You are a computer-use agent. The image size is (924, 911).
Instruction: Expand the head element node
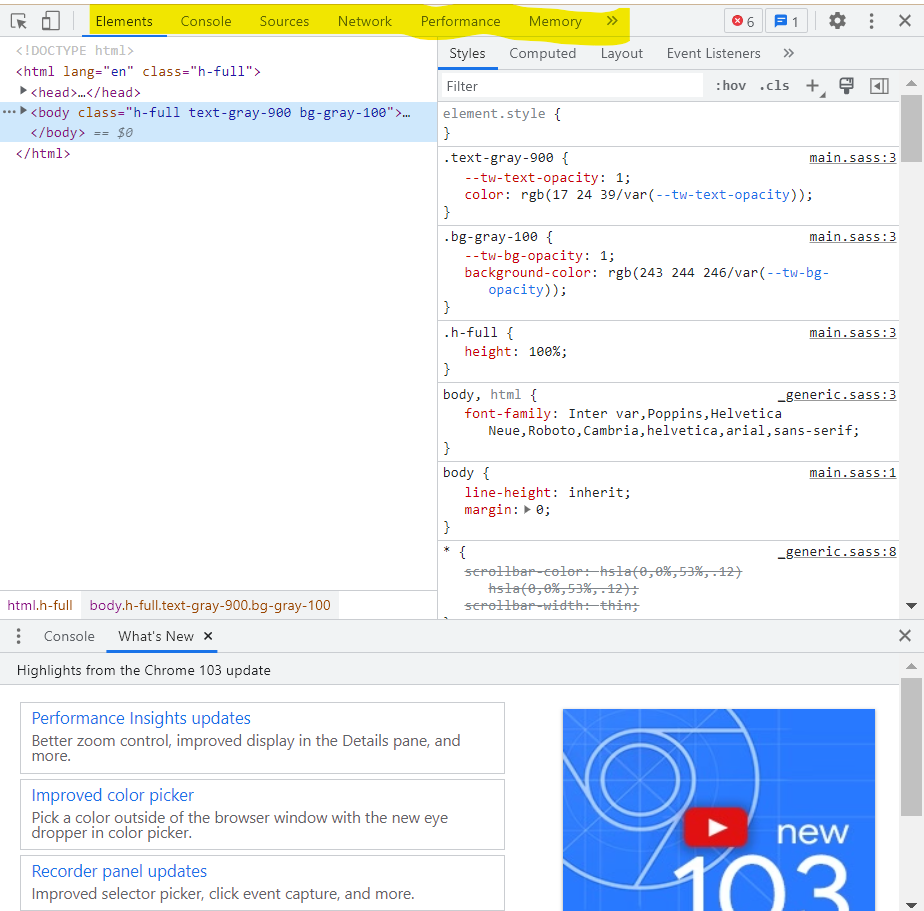point(24,92)
